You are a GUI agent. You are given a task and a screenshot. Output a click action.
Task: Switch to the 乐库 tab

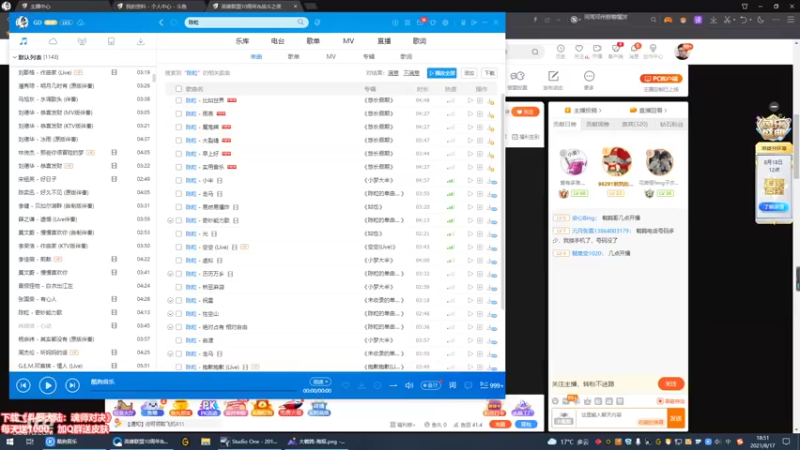(x=242, y=41)
